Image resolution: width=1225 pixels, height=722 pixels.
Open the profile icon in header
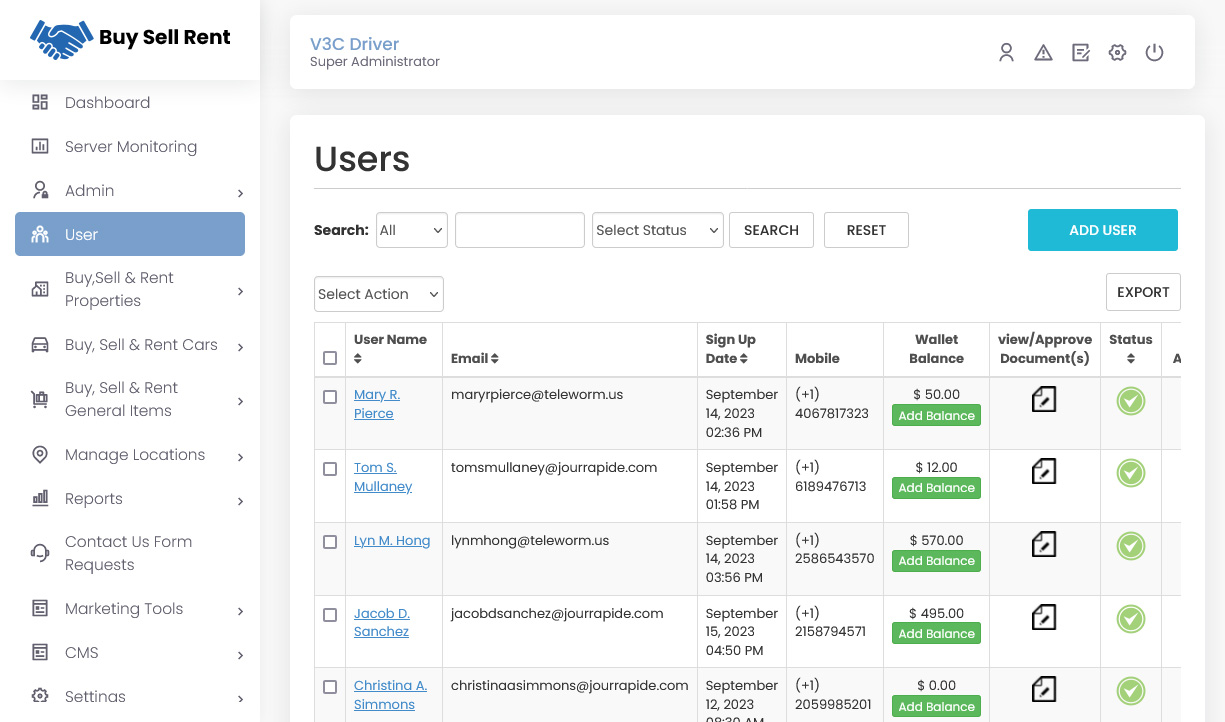click(x=1006, y=52)
